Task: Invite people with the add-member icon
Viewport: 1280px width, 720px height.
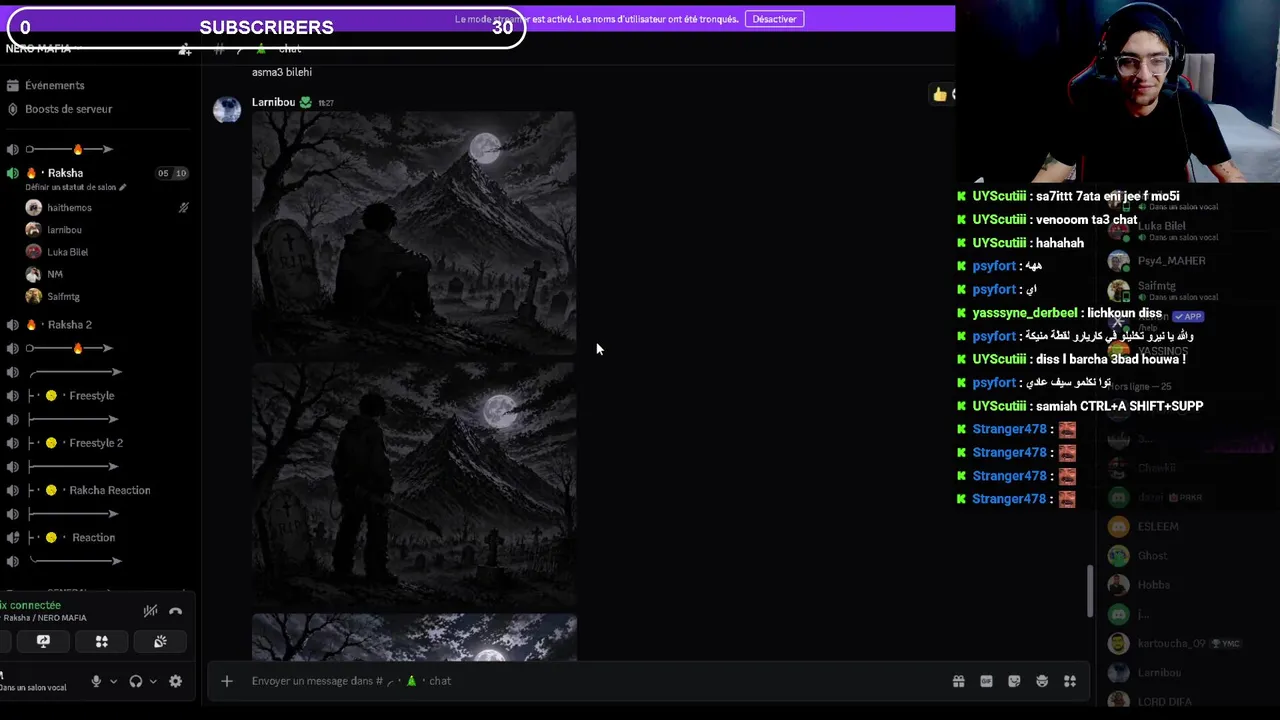Action: 184,49
